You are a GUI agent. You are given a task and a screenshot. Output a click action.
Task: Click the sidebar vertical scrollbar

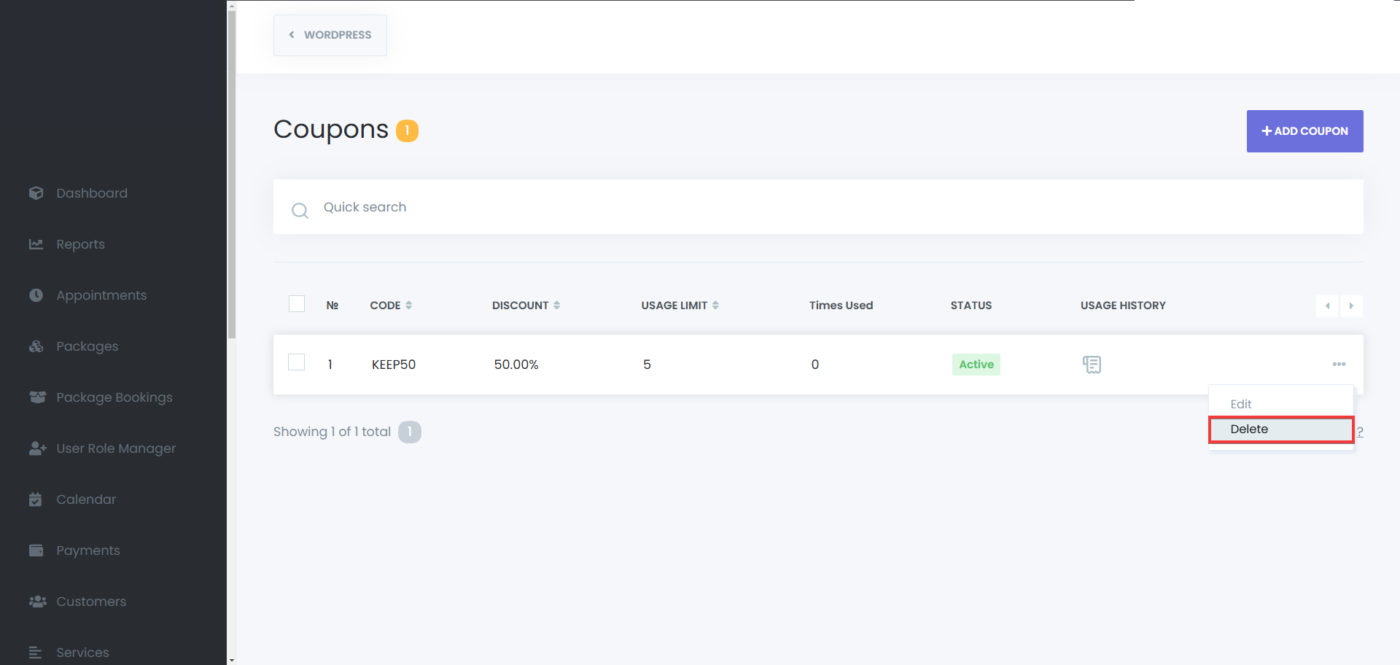(232, 170)
